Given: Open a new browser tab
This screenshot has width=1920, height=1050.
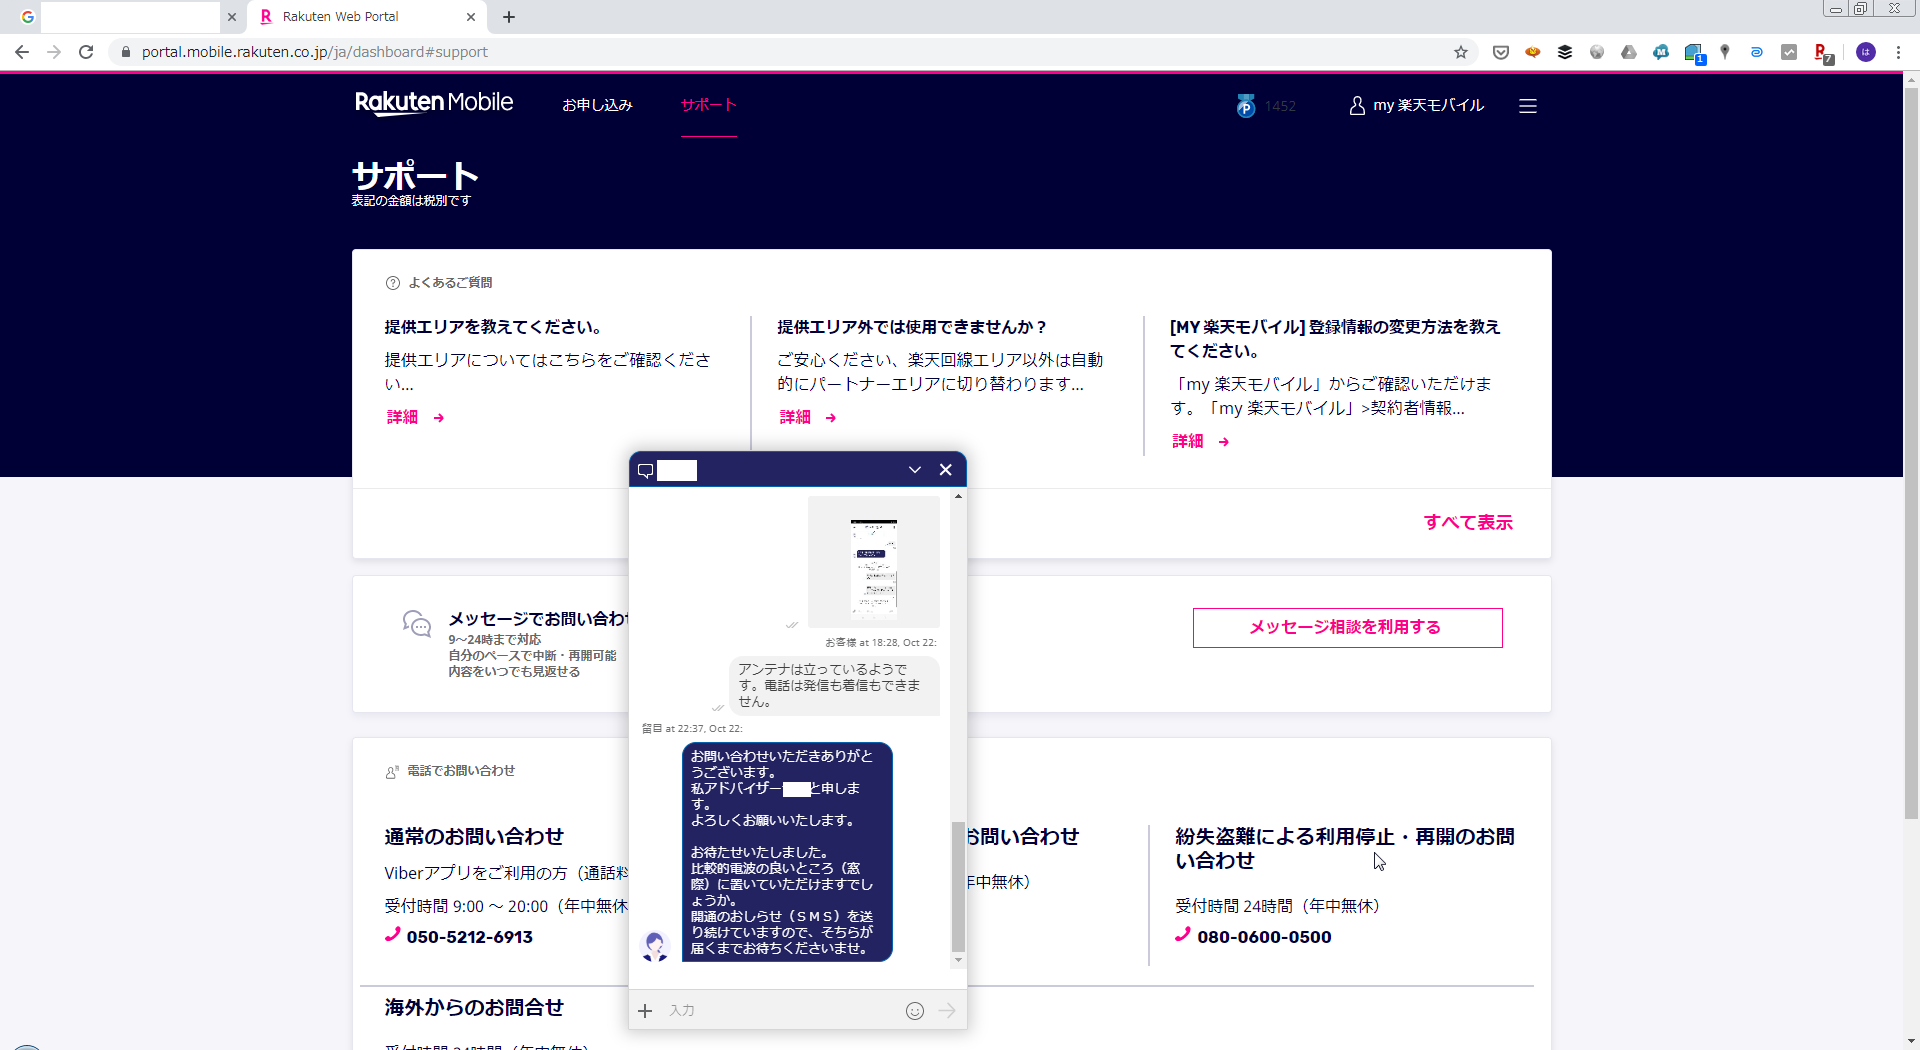Looking at the screenshot, I should point(509,17).
